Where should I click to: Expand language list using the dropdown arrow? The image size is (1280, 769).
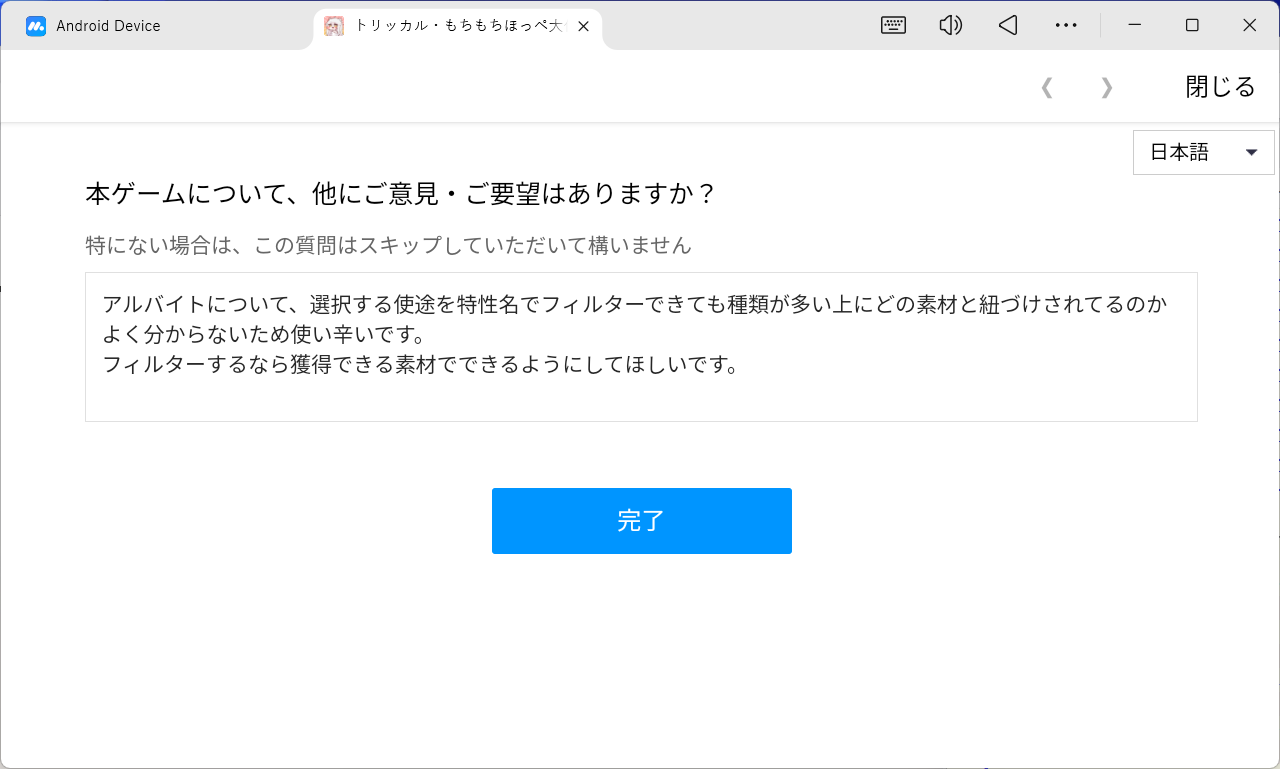pyautogui.click(x=1251, y=153)
